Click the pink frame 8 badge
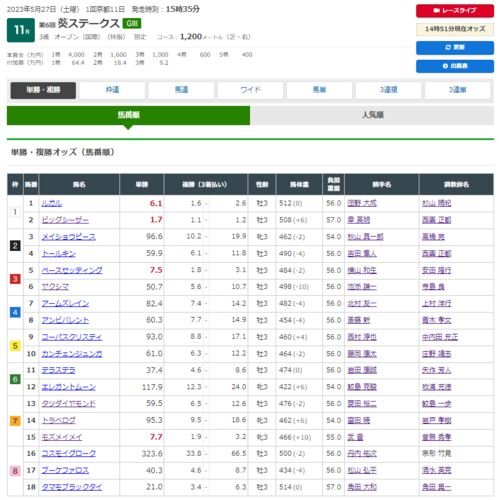499x500 pixels. coord(15,471)
